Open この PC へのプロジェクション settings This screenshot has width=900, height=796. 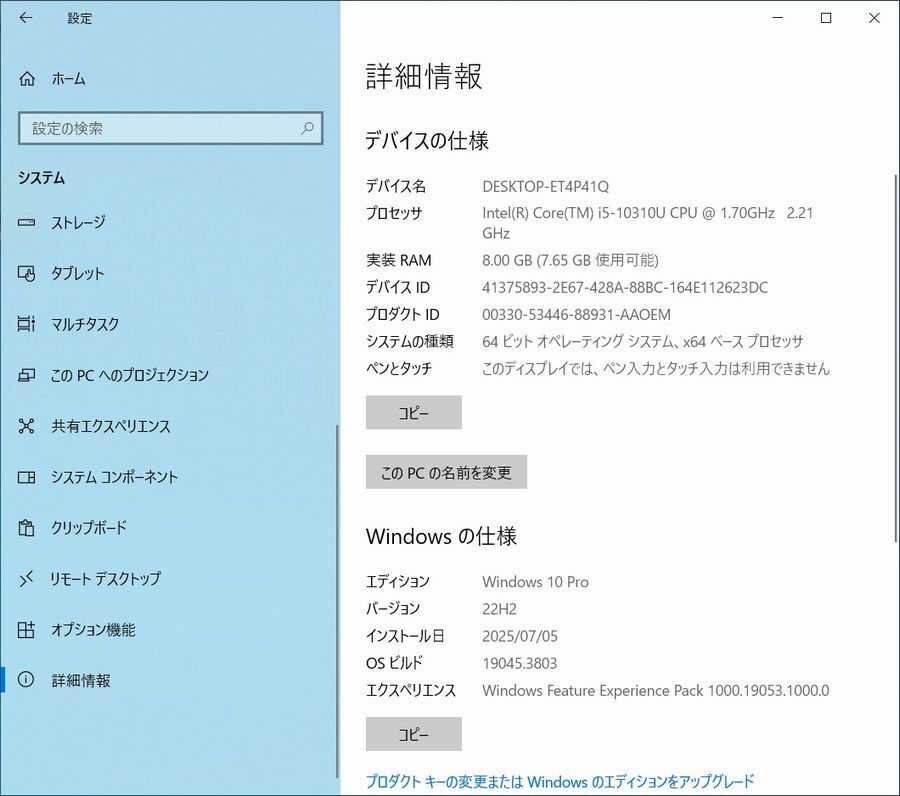click(x=169, y=375)
